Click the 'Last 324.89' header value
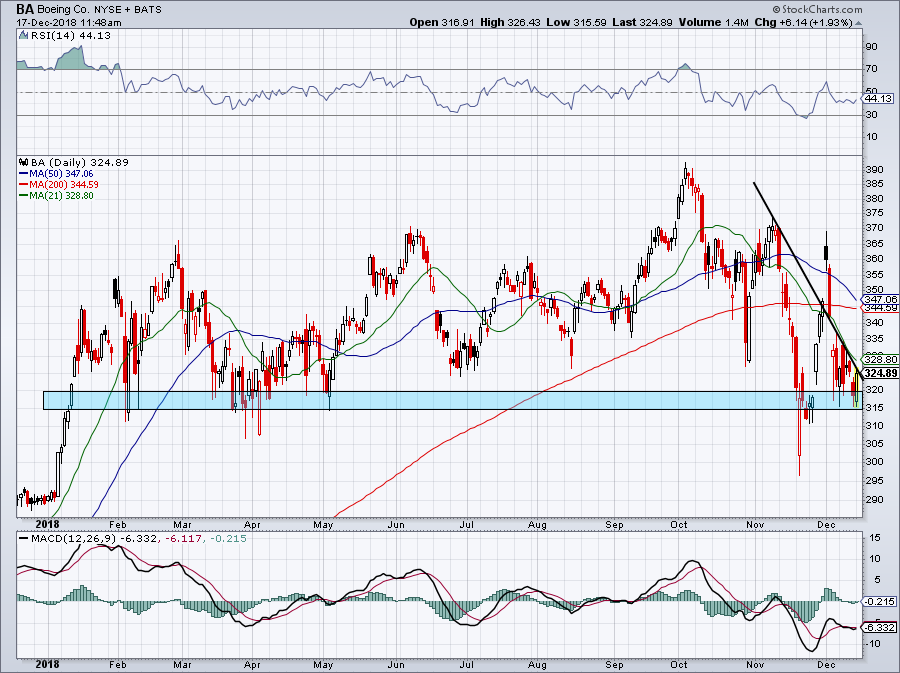Screen dimensions: 900x673 (642, 22)
